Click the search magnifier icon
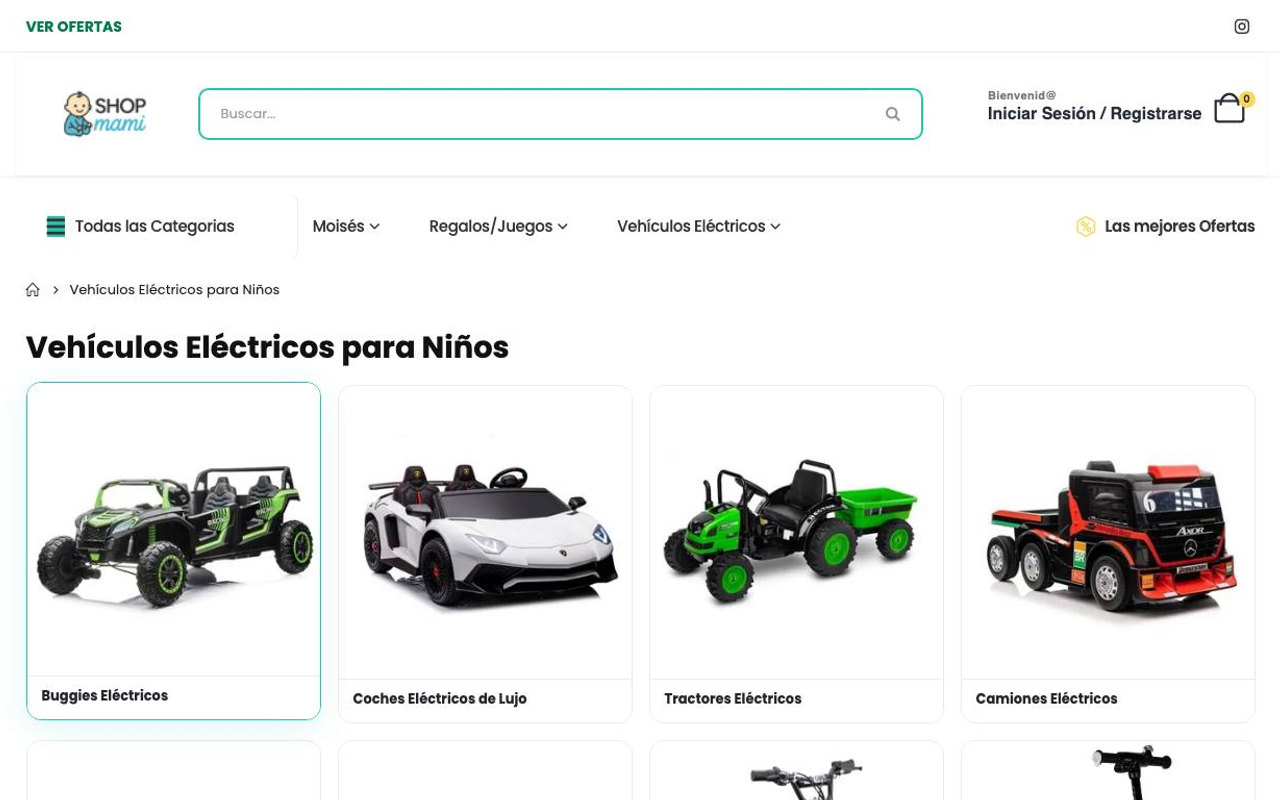Viewport: 1280px width, 800px height. point(893,114)
